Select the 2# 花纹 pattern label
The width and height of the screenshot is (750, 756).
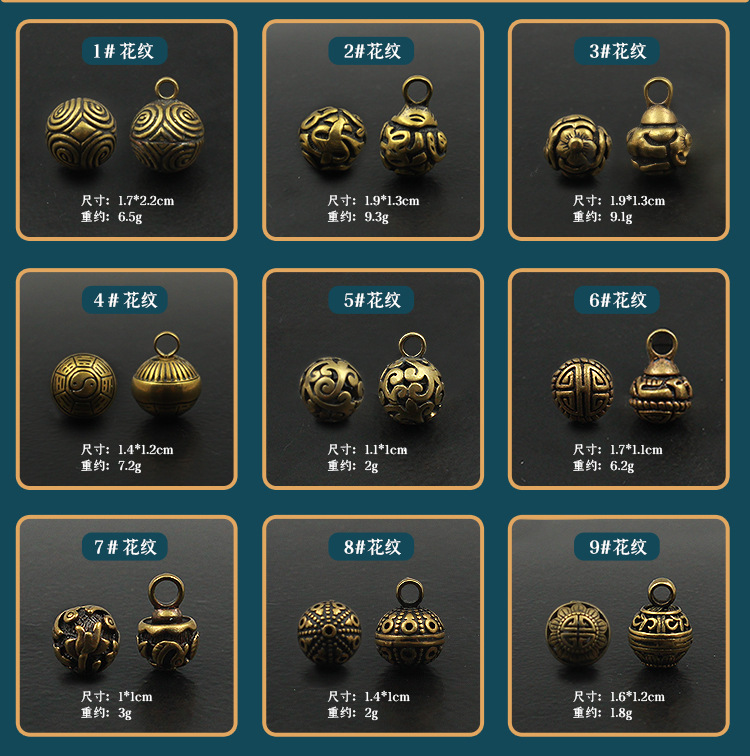(x=371, y=51)
